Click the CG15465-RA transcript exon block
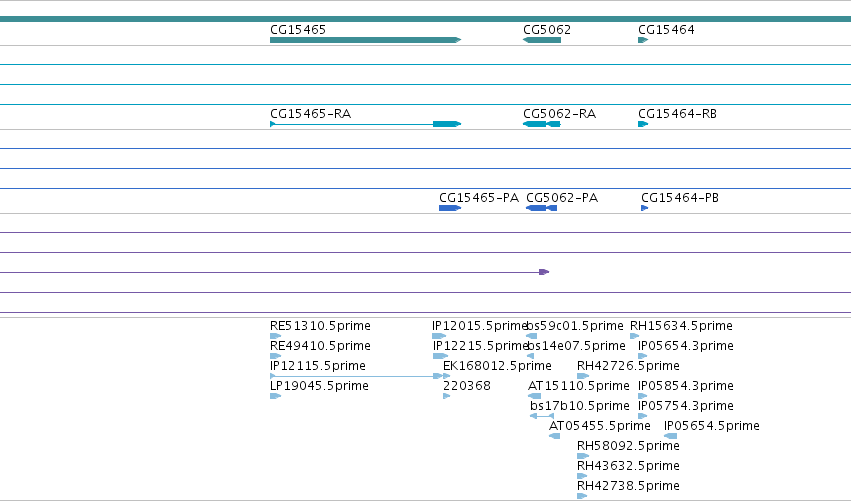Screen dimensions: 851x501 coord(447,124)
